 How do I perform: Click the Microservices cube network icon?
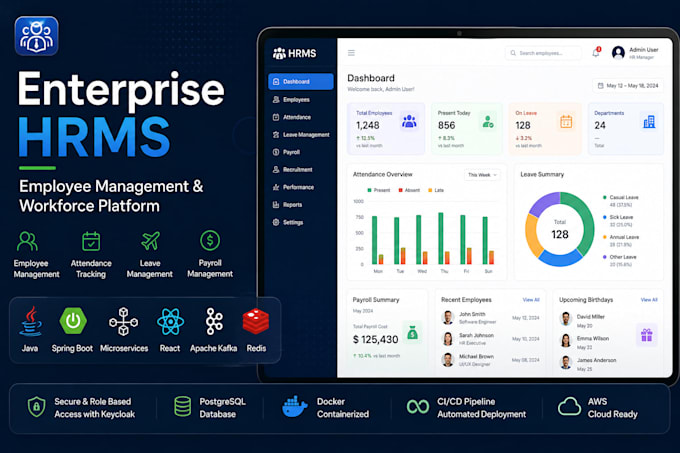[124, 322]
